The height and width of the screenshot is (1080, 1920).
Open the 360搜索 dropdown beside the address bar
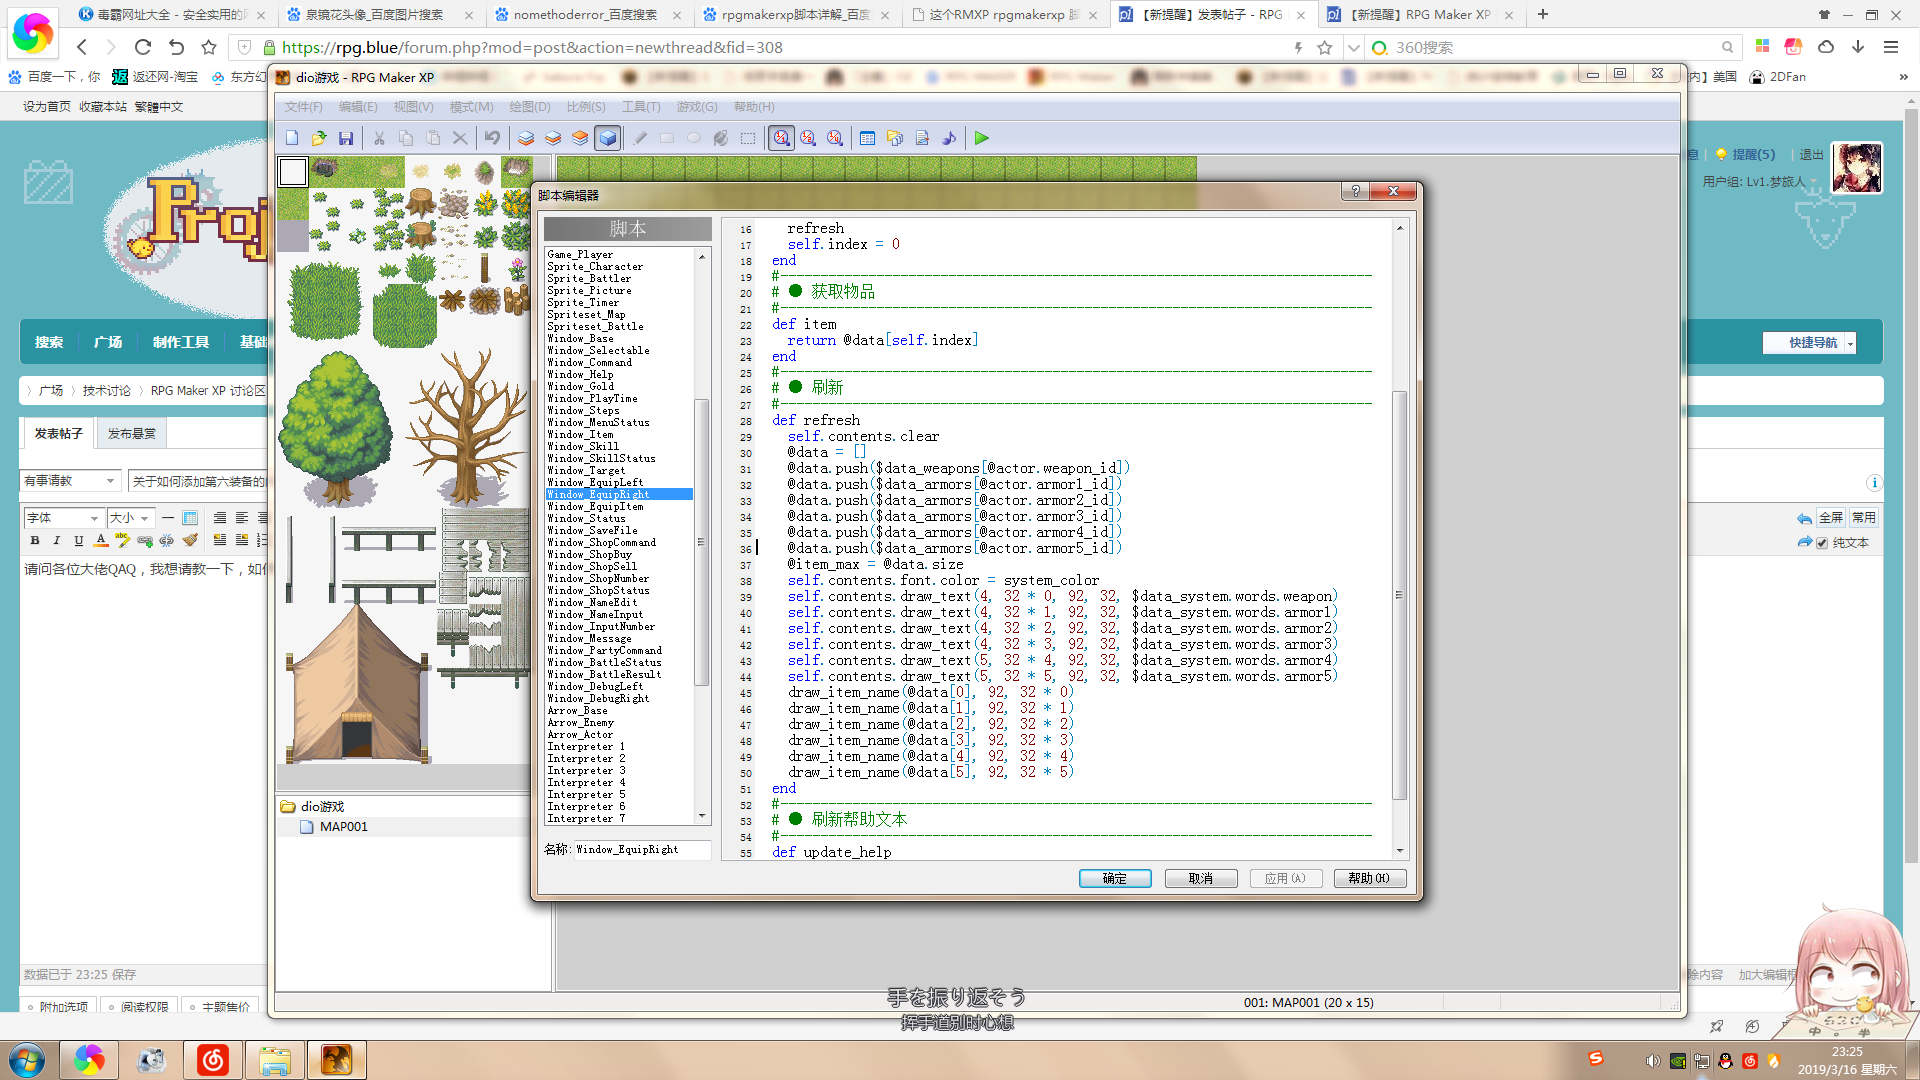point(1353,47)
